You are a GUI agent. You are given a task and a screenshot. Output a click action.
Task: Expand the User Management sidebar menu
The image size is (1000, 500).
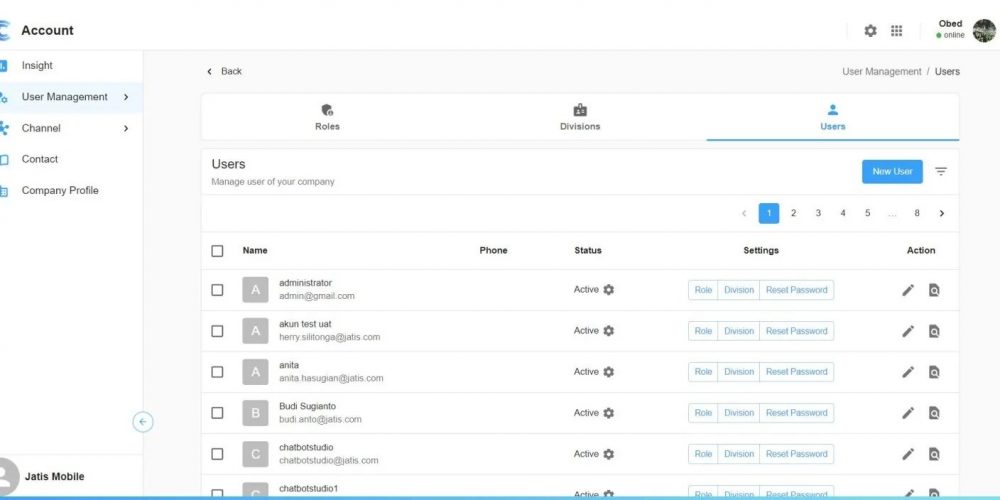coord(126,97)
